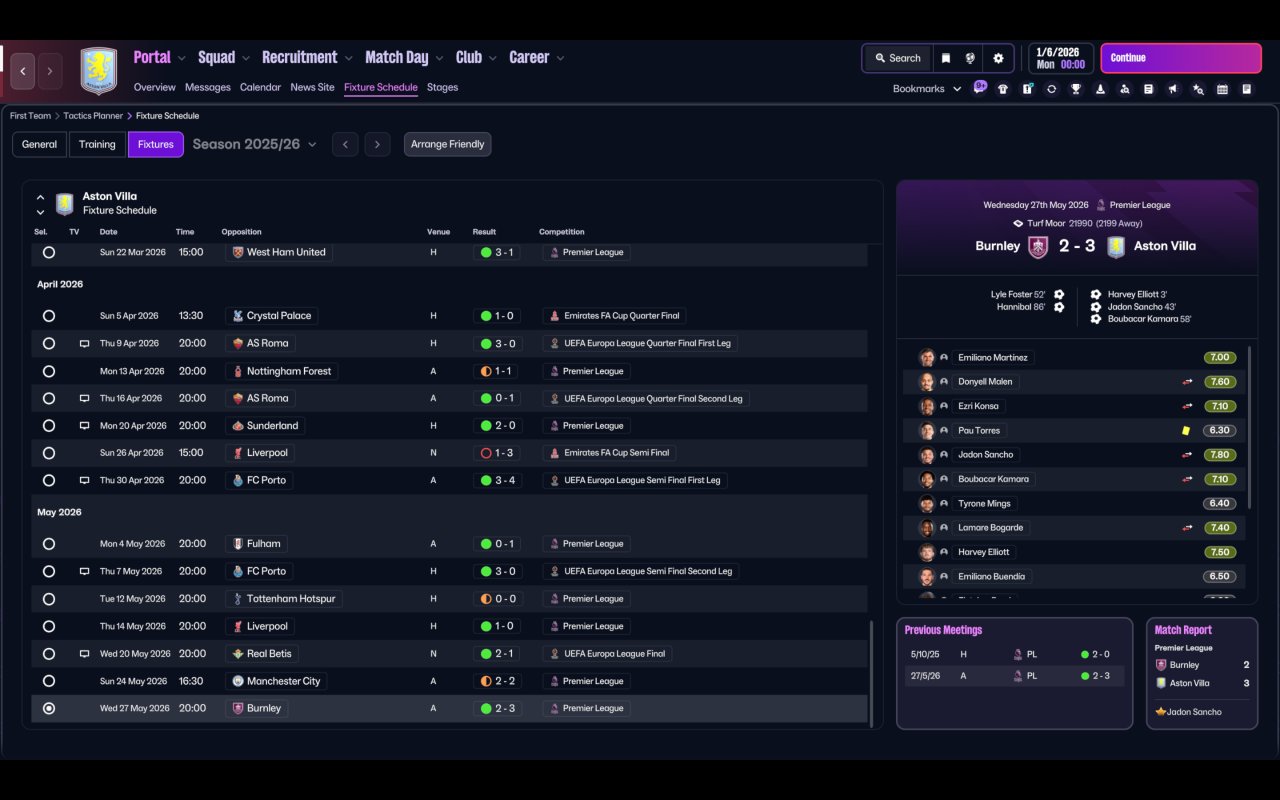Select the radio button for Manchester City fixture
The image size is (1280, 800).
tap(49, 681)
